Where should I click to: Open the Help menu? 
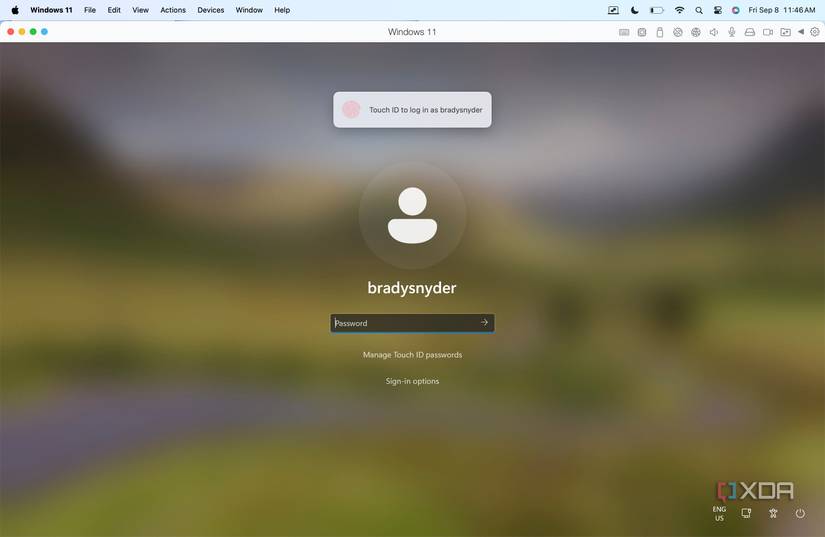282,10
